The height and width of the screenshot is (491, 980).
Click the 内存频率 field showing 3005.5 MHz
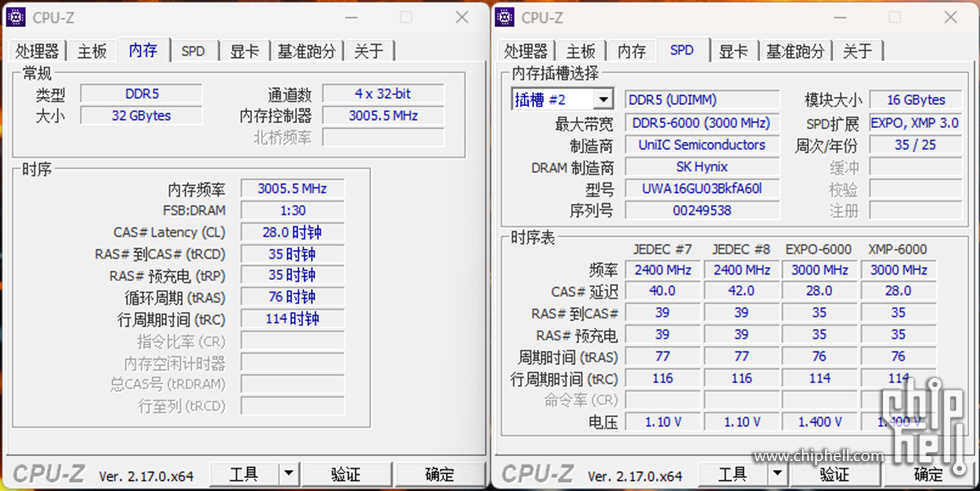tap(291, 188)
